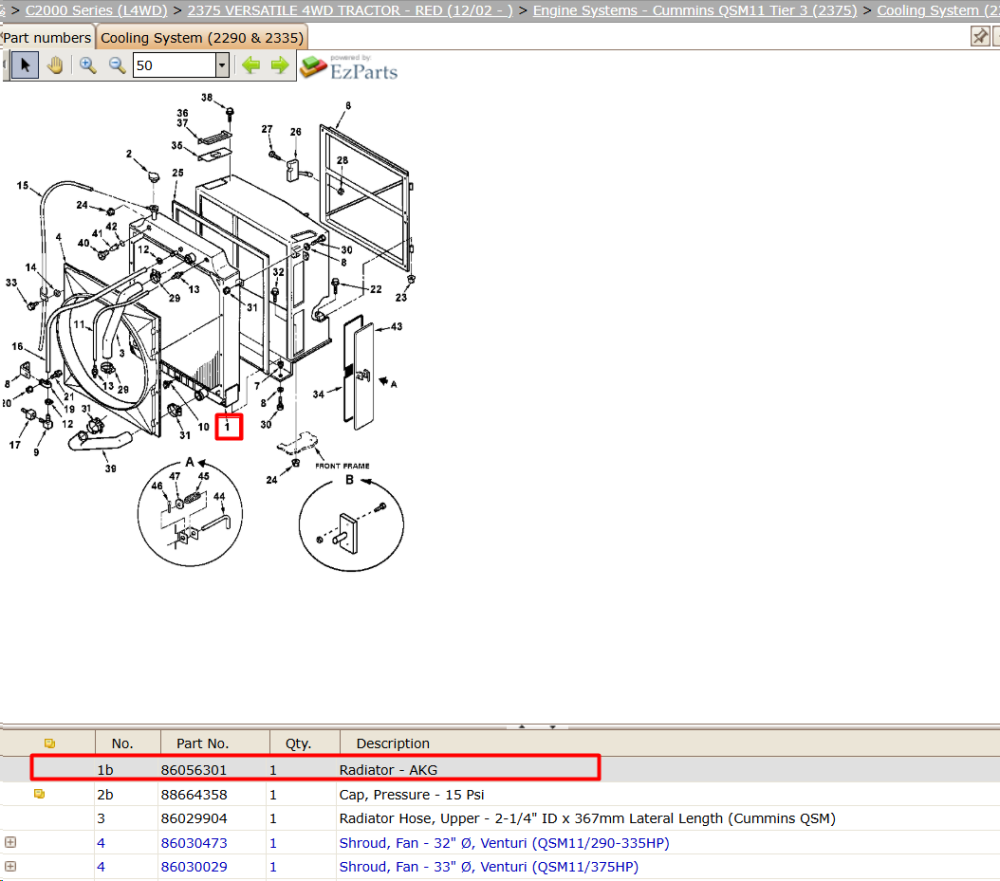Select Cooling System (2290 & 2335) tab

coord(202,38)
